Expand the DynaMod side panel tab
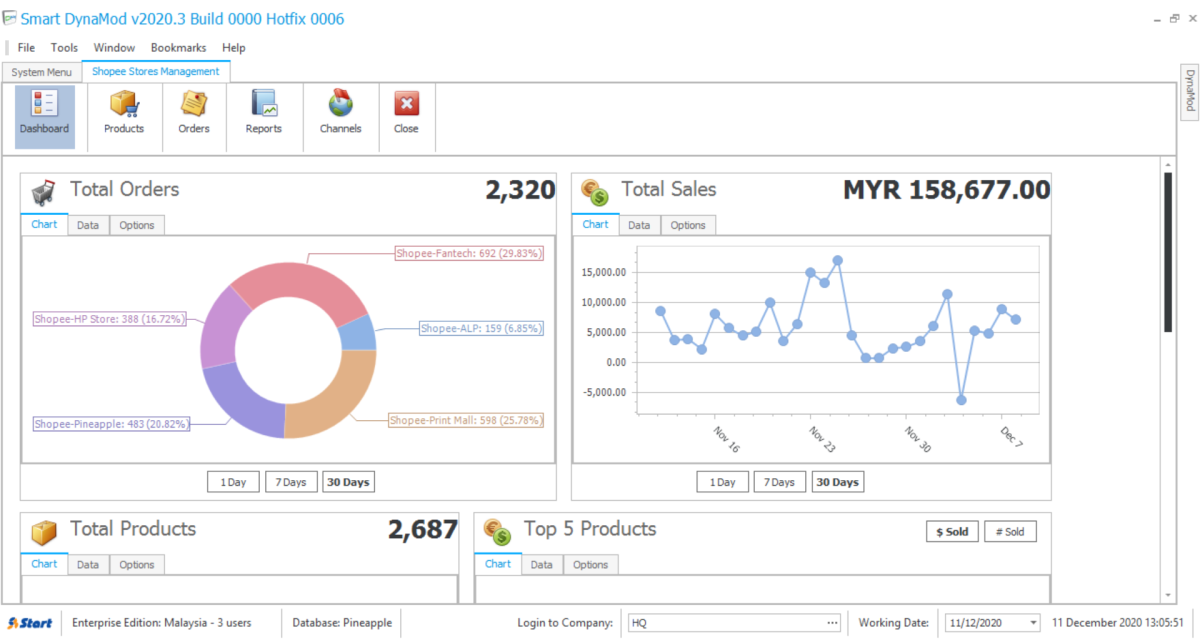The image size is (1200, 640). click(x=1190, y=91)
